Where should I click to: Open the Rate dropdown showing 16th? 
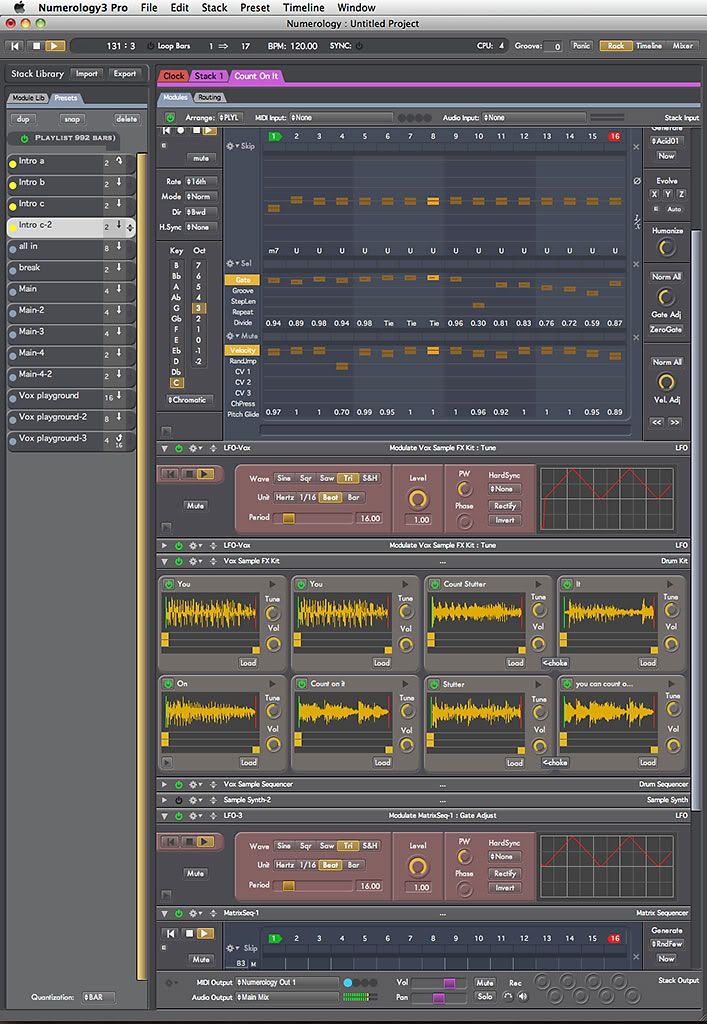pyautogui.click(x=200, y=182)
